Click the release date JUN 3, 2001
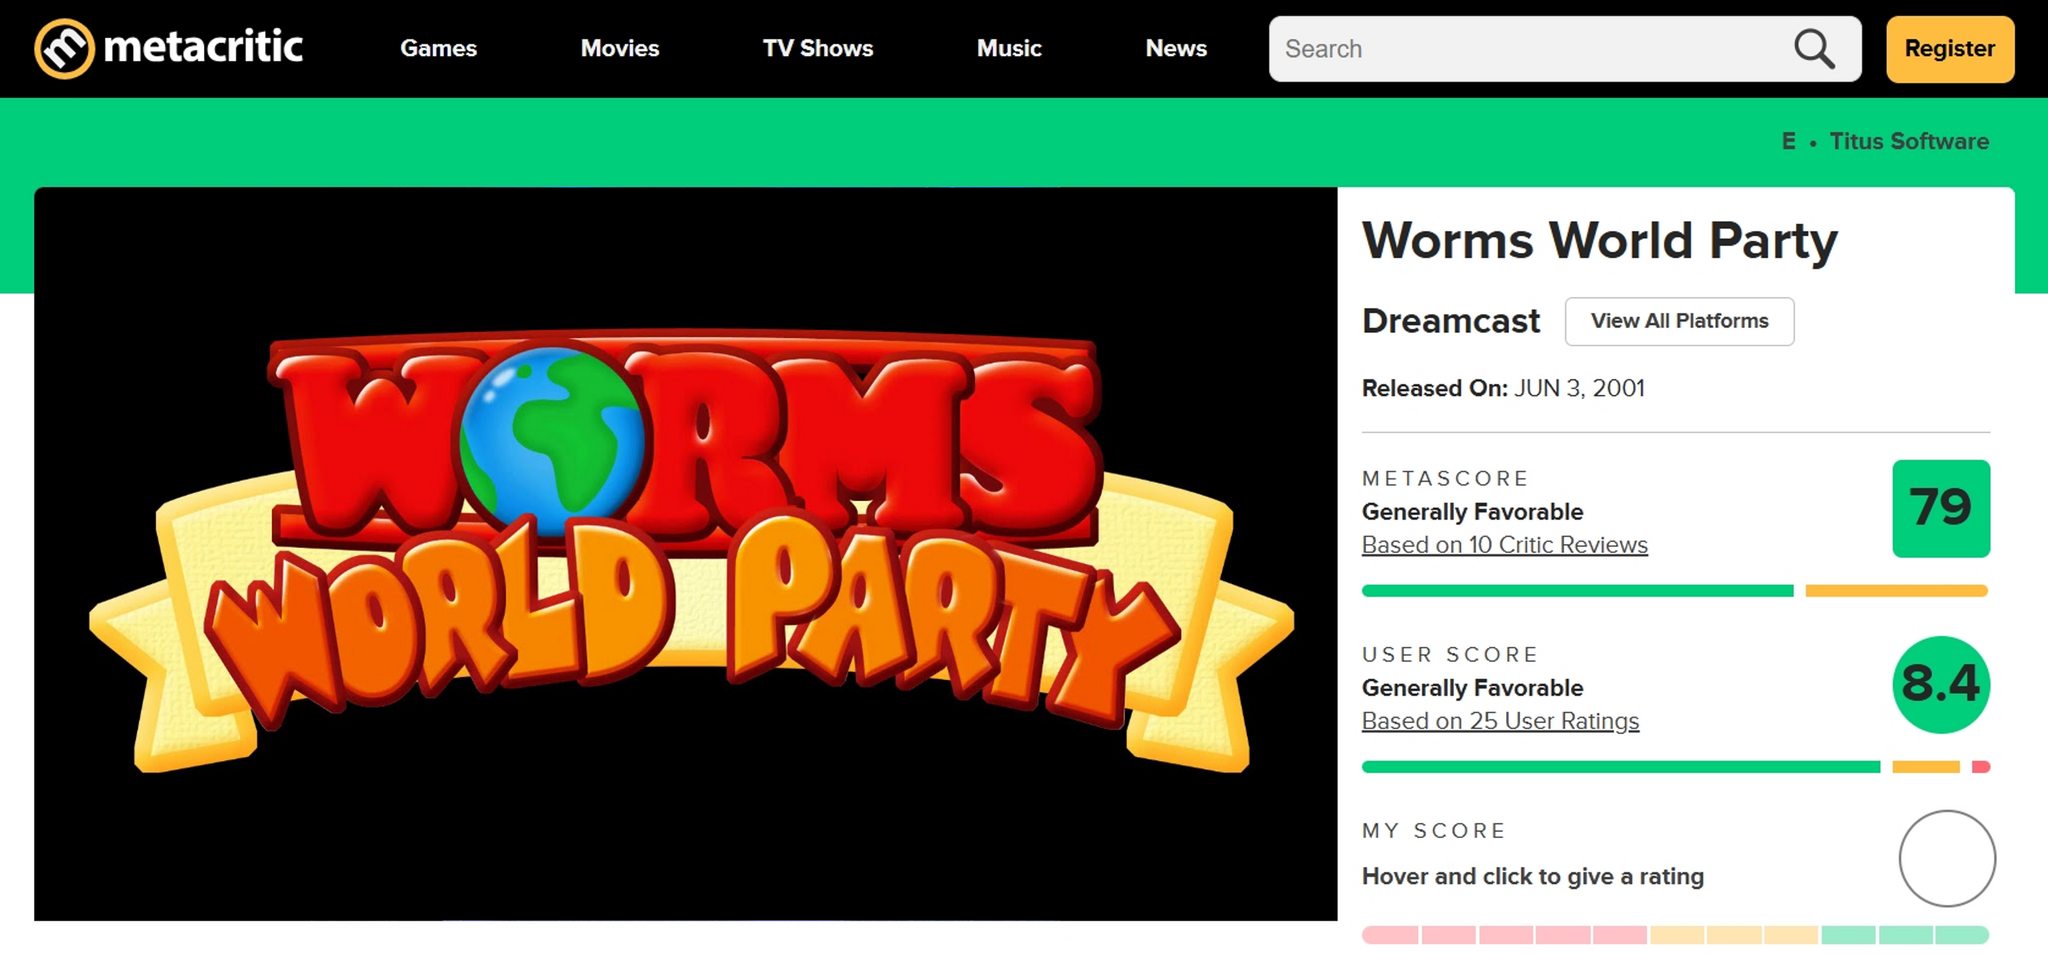Screen dimensions: 2048x954 [x=1579, y=388]
